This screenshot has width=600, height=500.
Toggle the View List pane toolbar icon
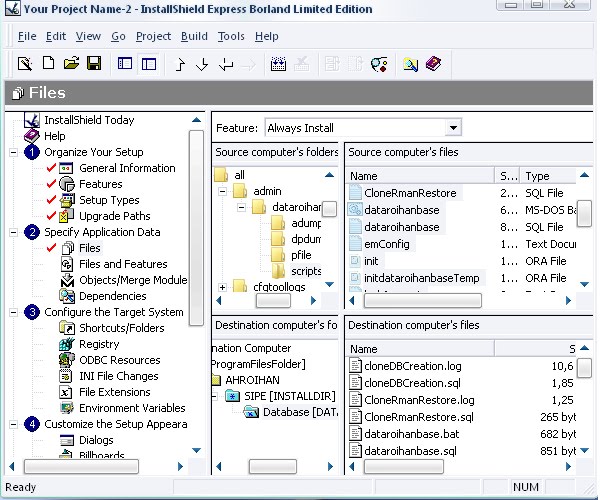125,64
